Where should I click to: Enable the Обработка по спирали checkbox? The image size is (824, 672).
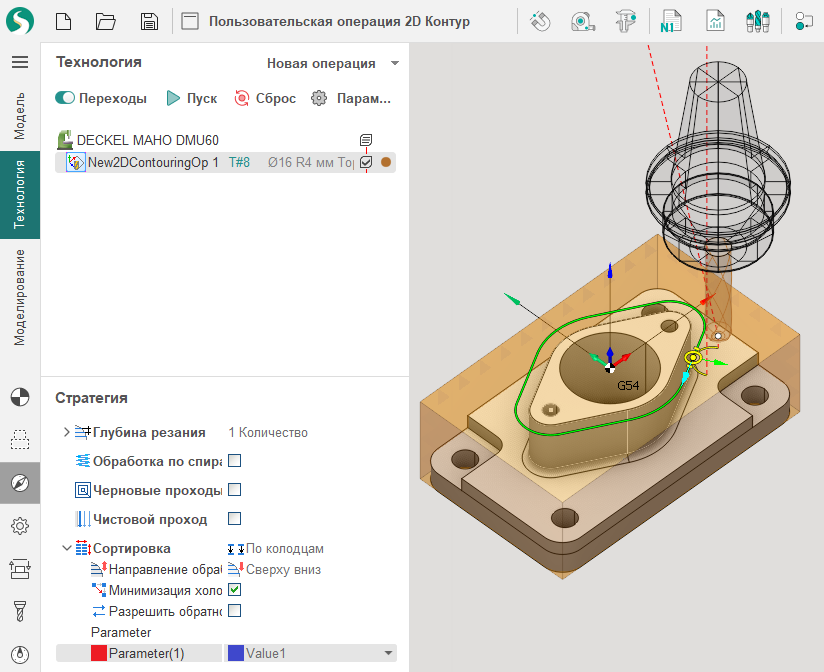click(235, 461)
